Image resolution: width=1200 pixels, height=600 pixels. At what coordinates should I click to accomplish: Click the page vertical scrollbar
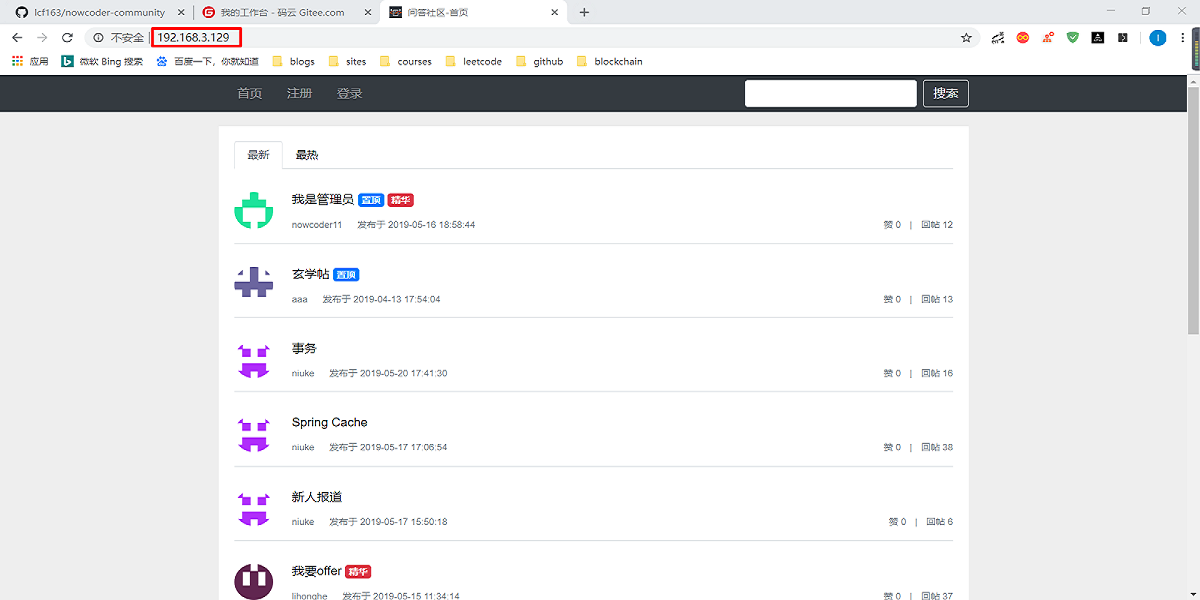pyautogui.click(x=1193, y=210)
